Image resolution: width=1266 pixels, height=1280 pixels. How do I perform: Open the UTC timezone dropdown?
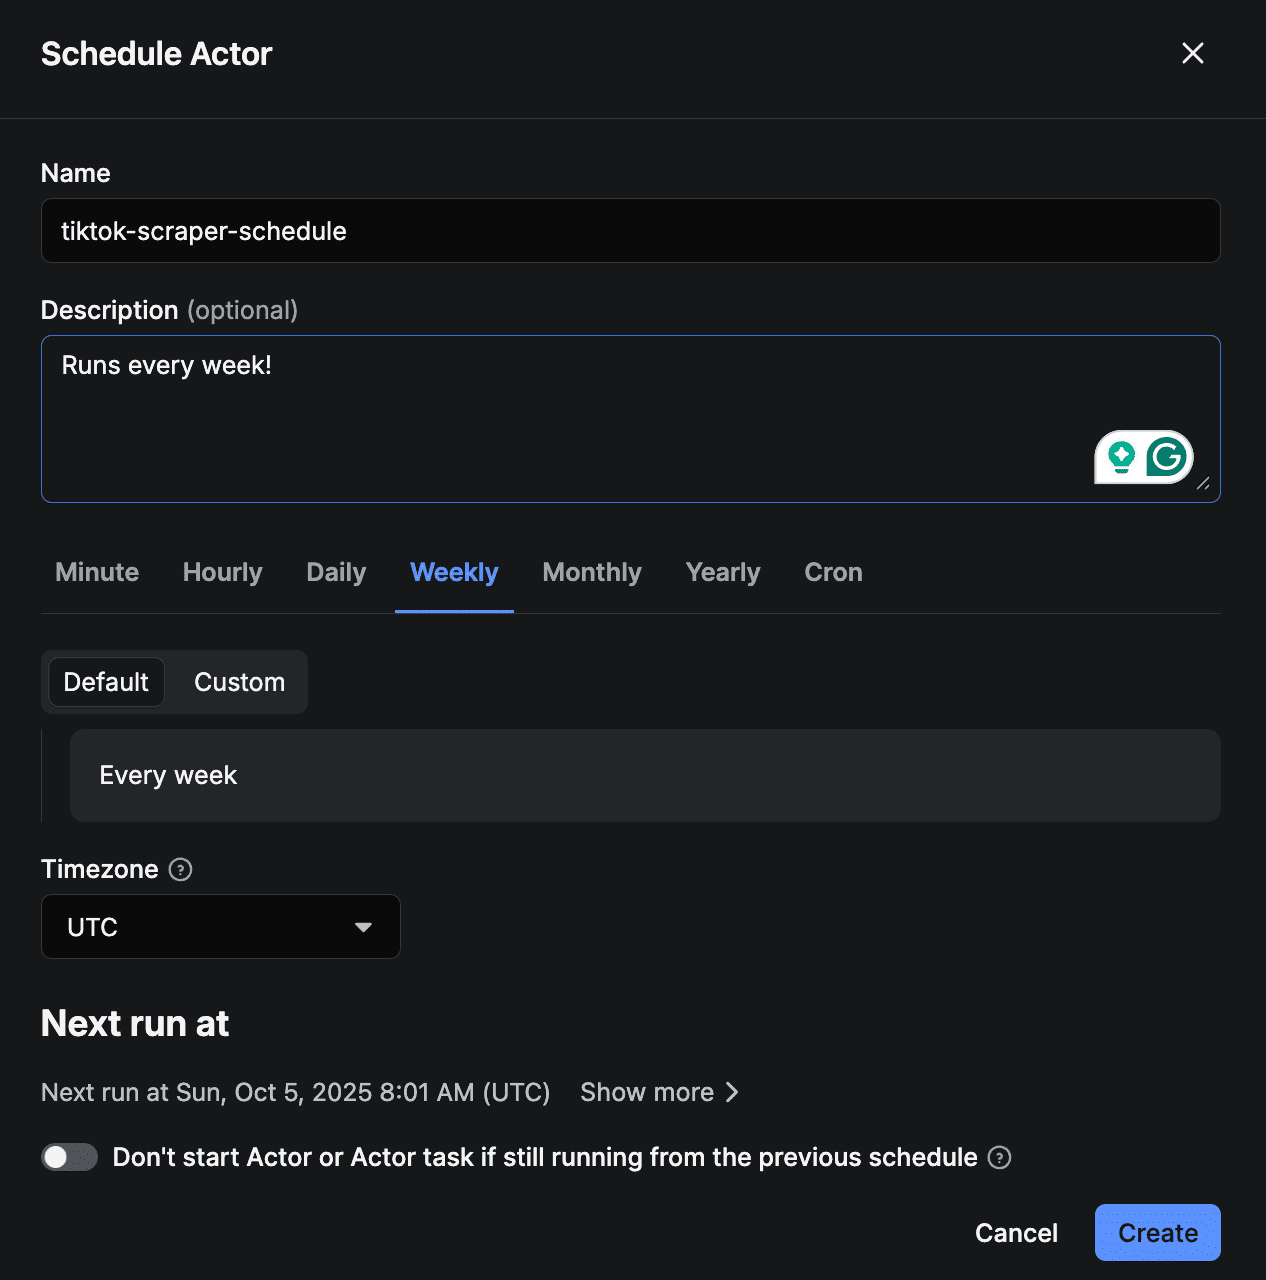(x=220, y=926)
